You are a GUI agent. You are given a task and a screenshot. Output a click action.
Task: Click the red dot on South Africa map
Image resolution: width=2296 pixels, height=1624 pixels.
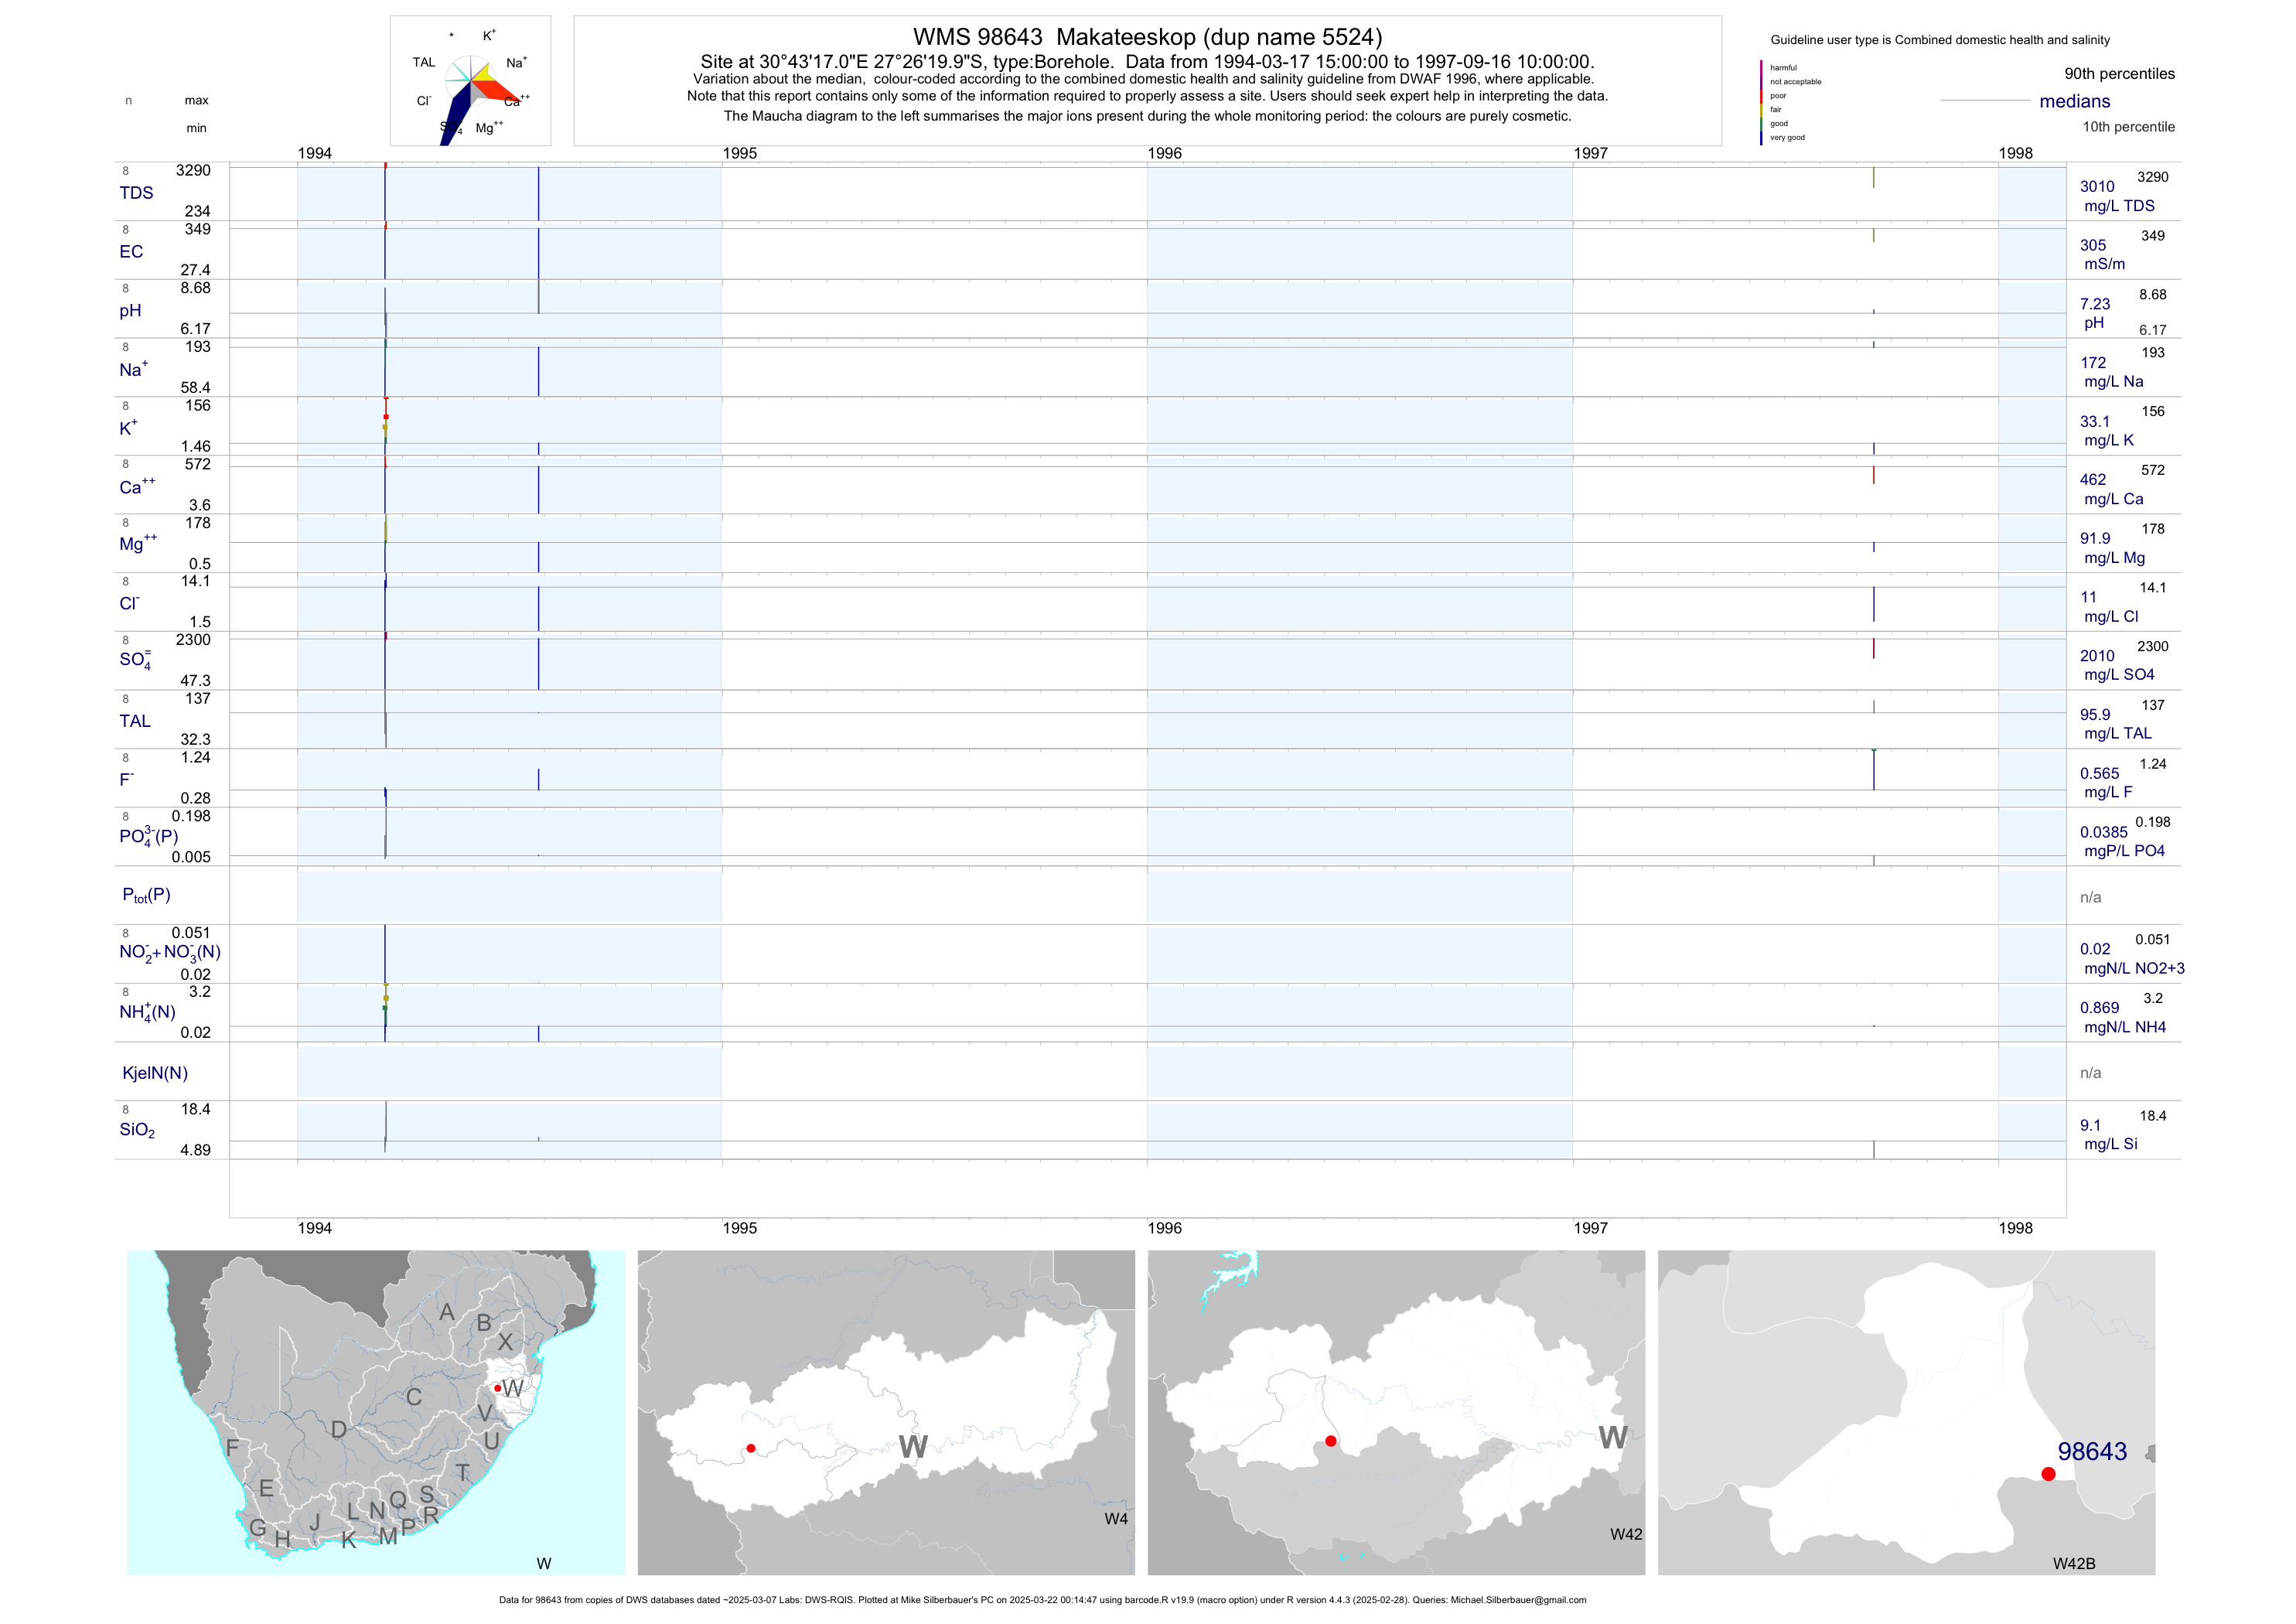[497, 1388]
